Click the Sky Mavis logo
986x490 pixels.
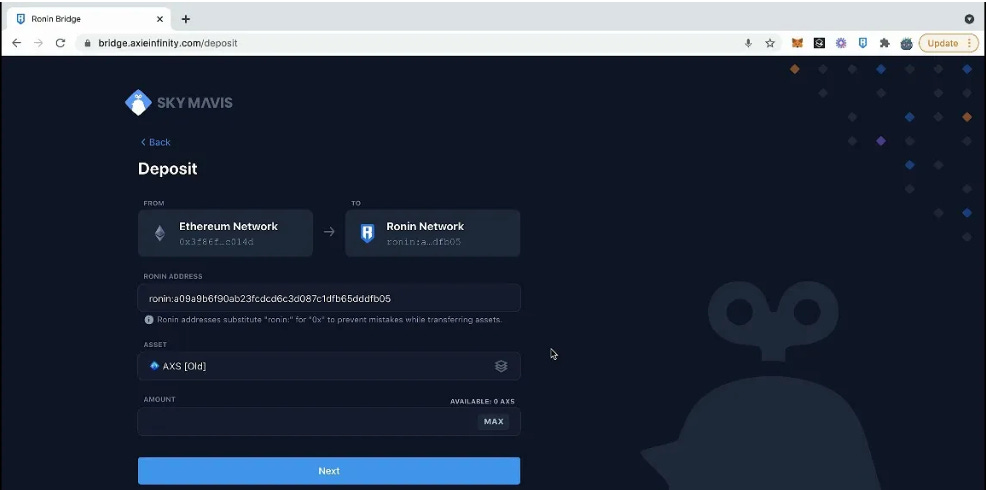[x=179, y=103]
